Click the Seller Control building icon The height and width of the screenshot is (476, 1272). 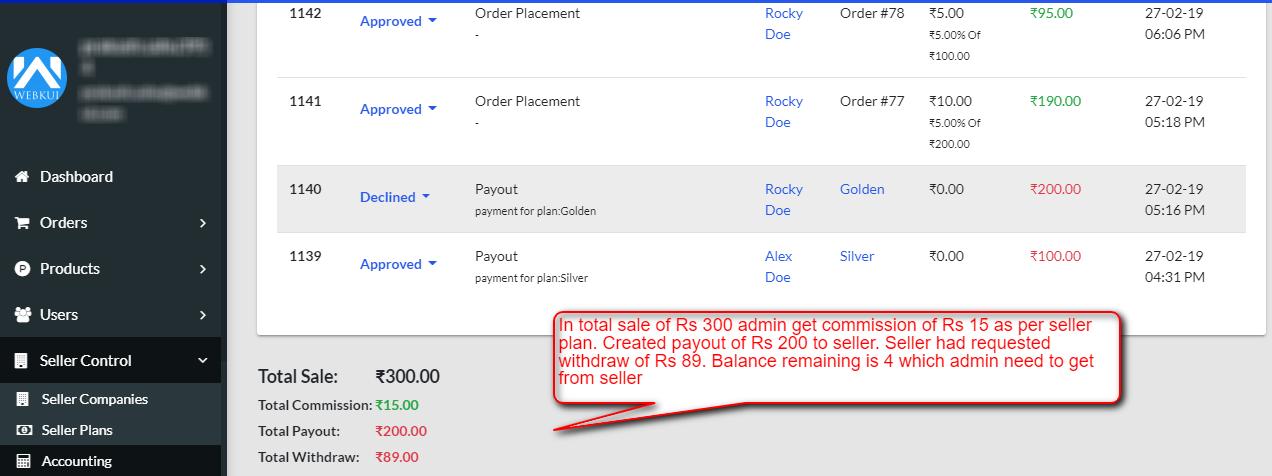(x=21, y=361)
